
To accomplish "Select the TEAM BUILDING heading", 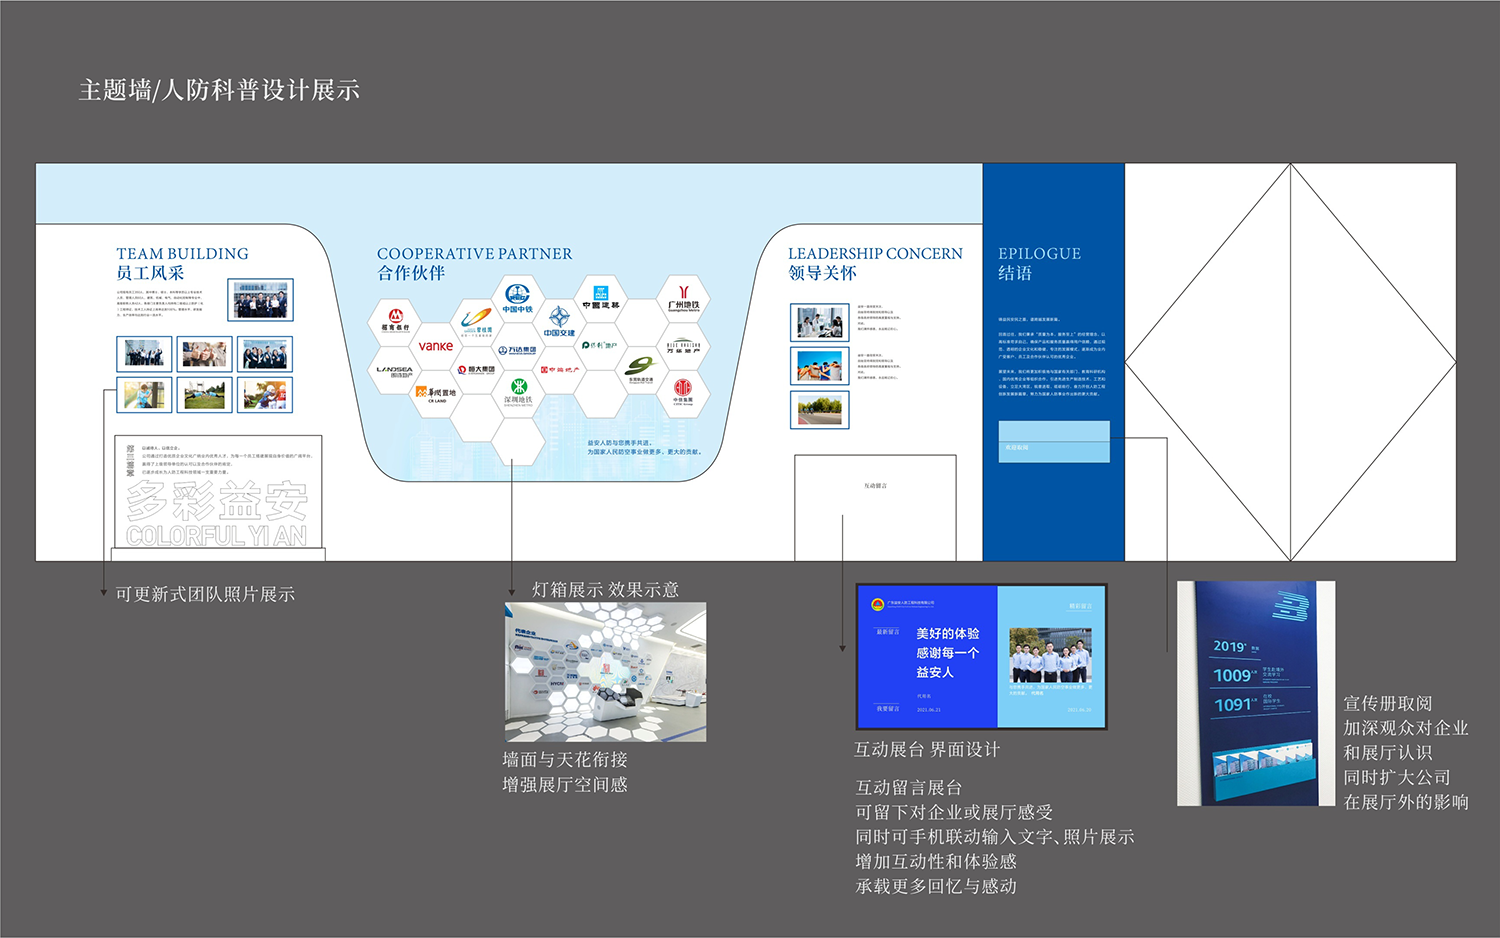I will click(x=182, y=254).
